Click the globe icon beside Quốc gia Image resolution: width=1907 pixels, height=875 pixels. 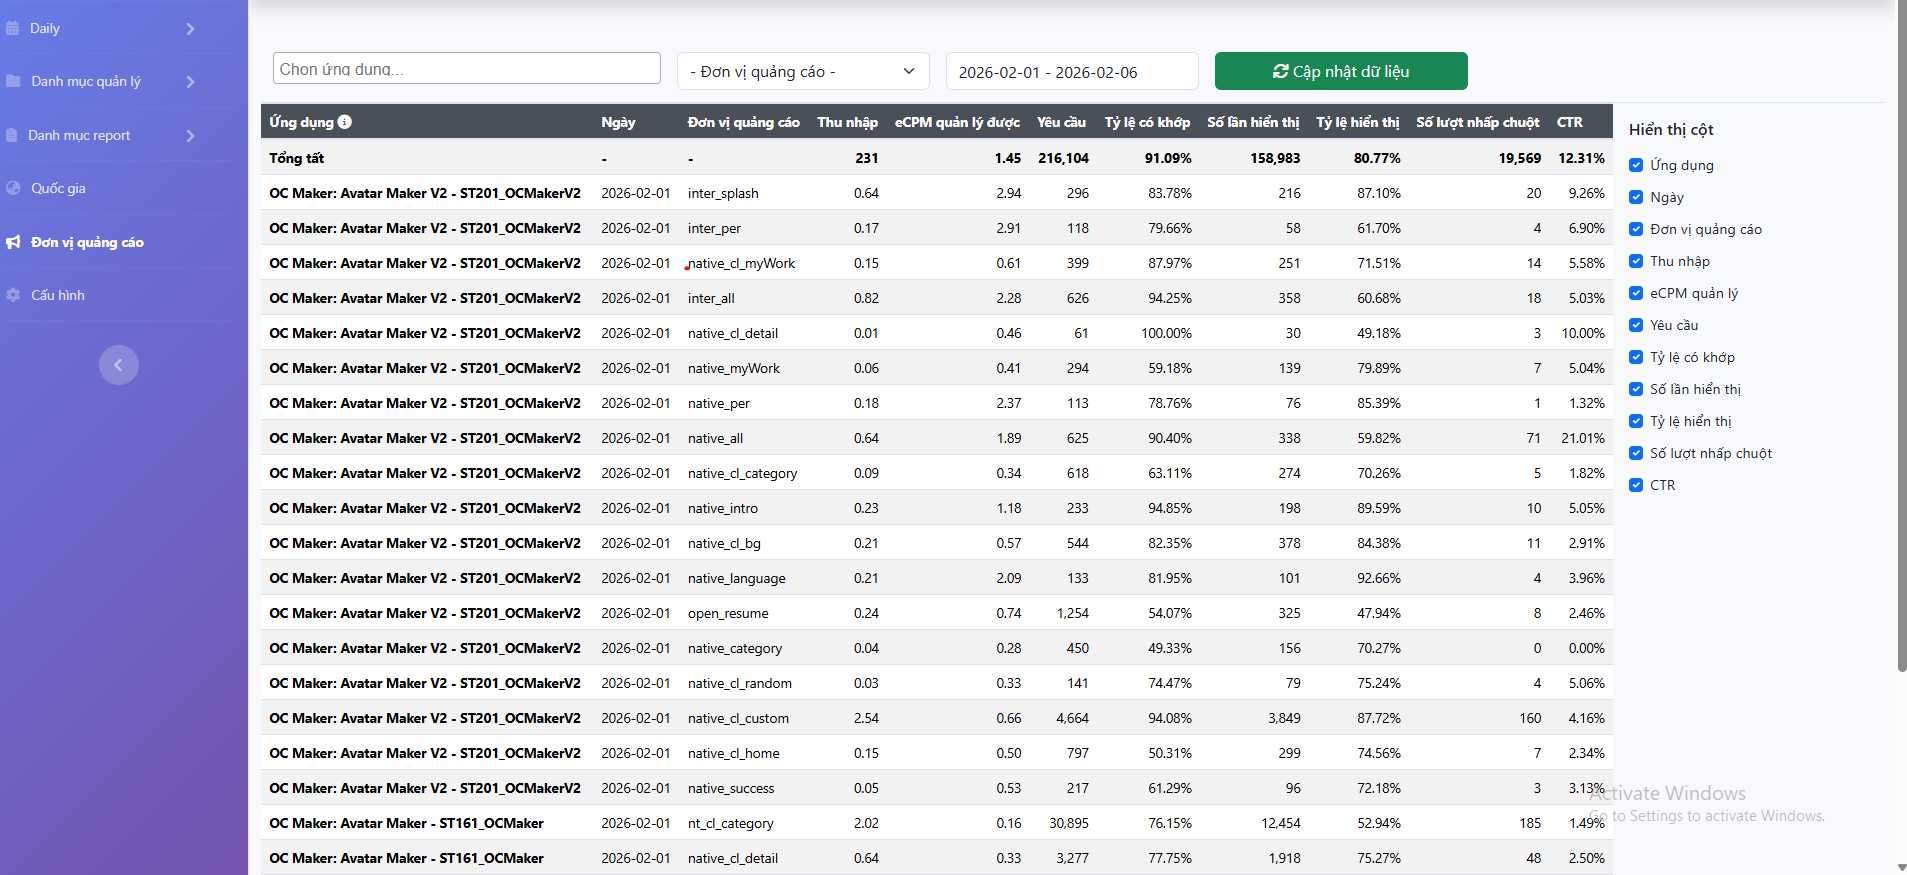(x=13, y=188)
